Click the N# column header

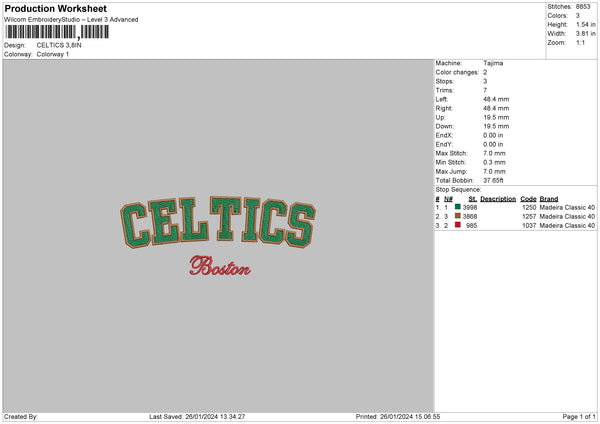coord(448,199)
